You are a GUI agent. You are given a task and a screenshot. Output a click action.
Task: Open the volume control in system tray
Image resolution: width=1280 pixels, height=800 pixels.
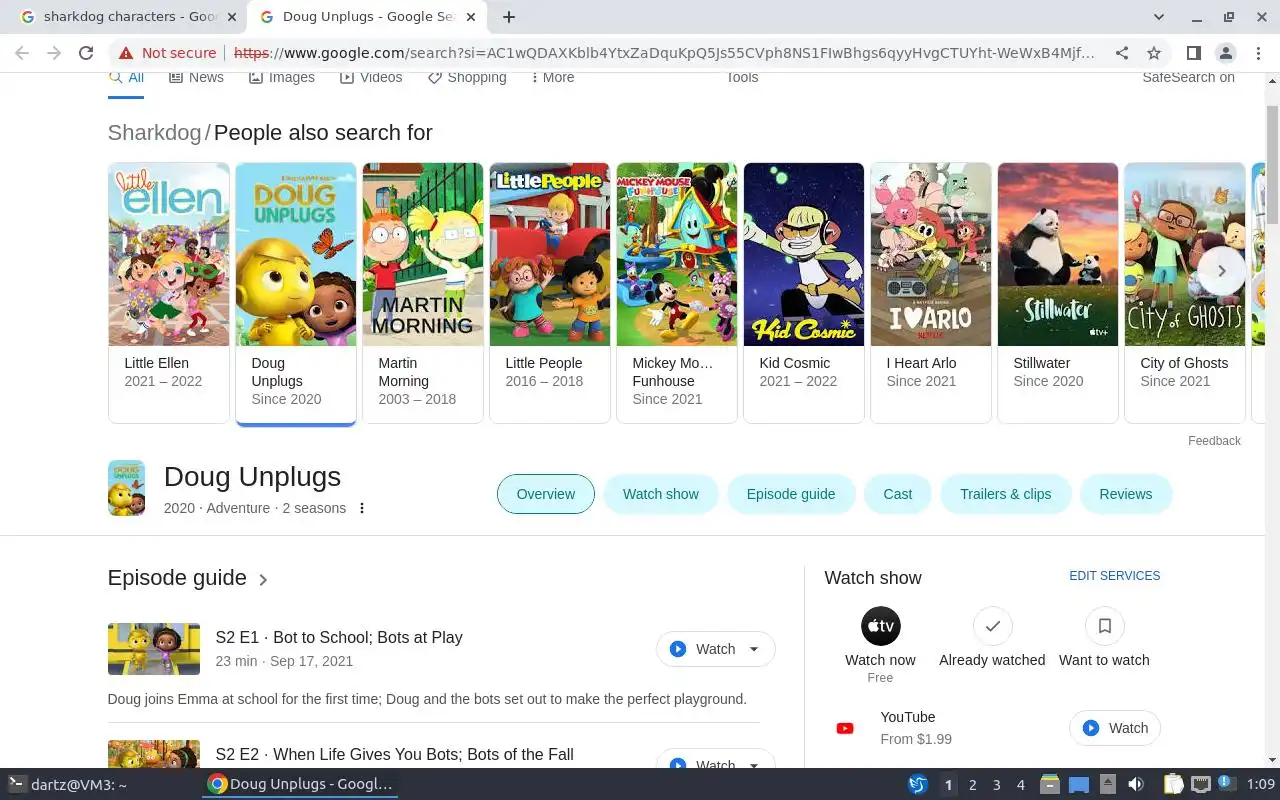coord(1135,785)
